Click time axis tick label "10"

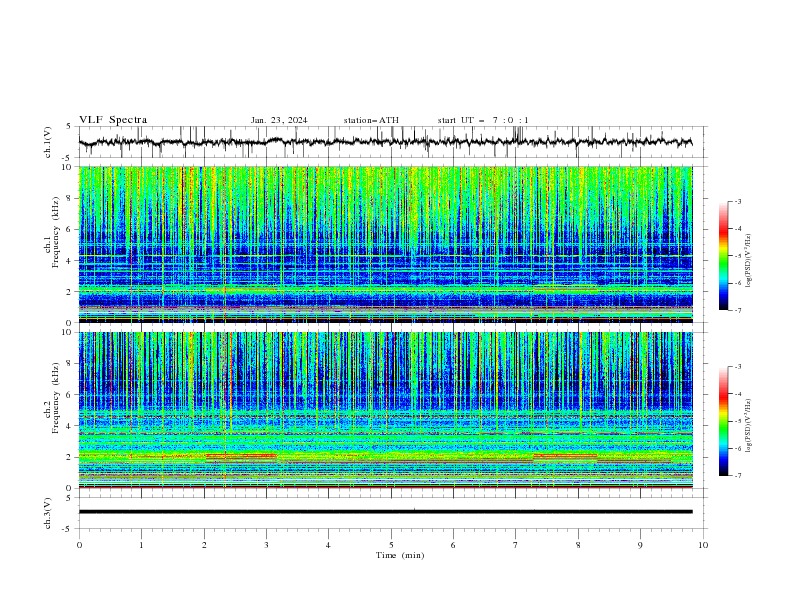point(703,545)
